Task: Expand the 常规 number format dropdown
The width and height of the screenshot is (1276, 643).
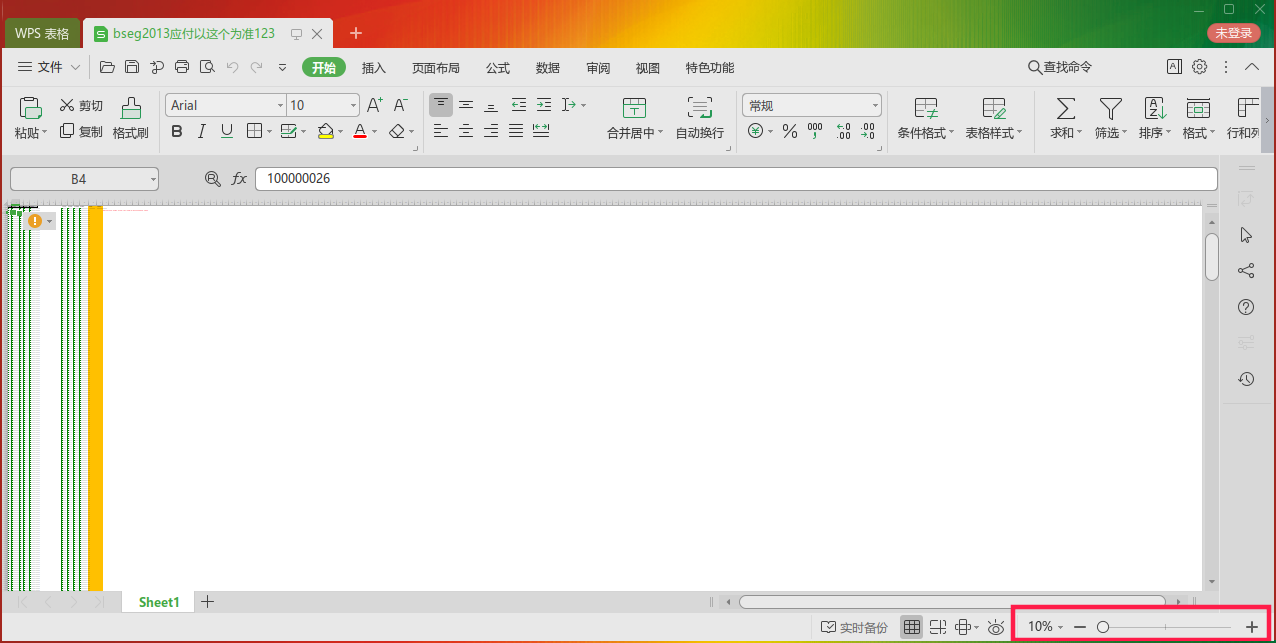Action: [875, 105]
